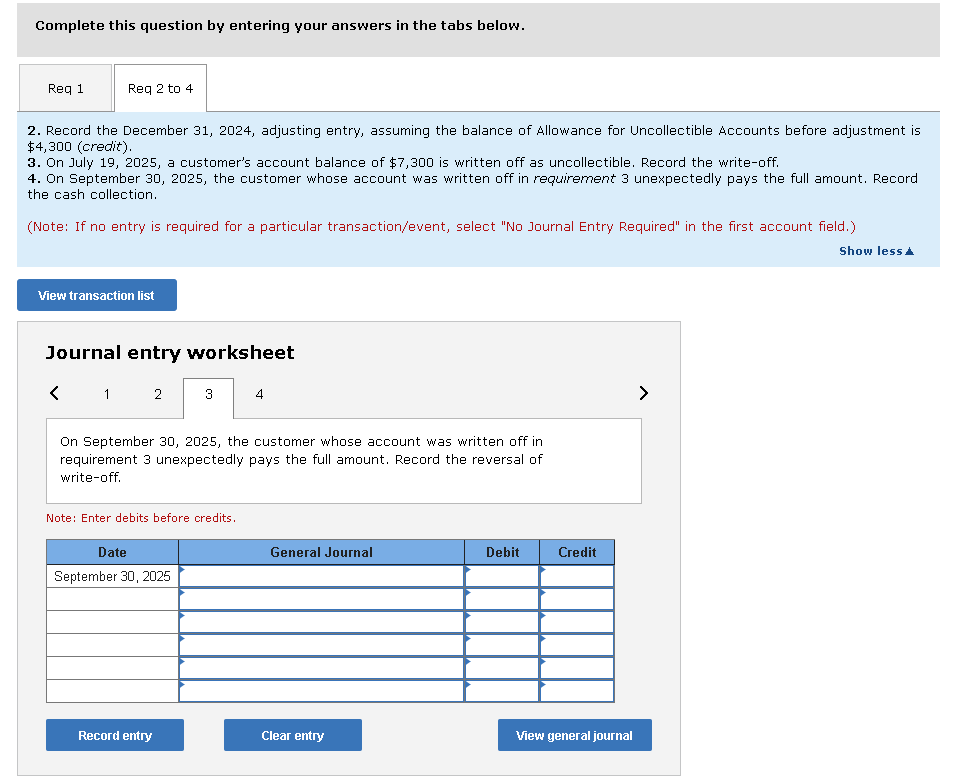
Task: Click the Clear entry button
Action: click(293, 736)
